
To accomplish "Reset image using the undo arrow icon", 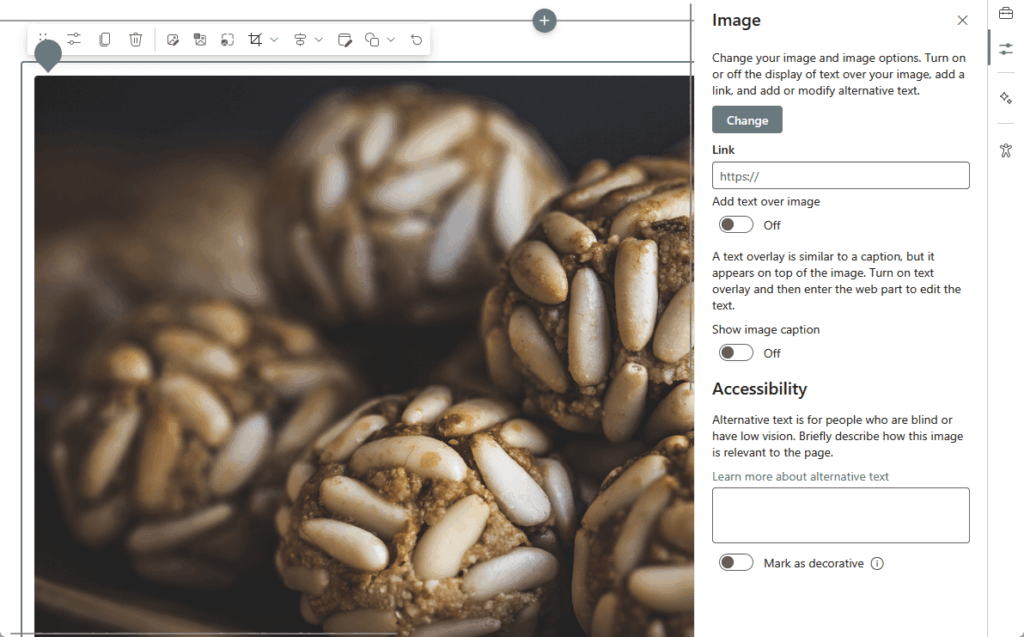I will pyautogui.click(x=416, y=40).
